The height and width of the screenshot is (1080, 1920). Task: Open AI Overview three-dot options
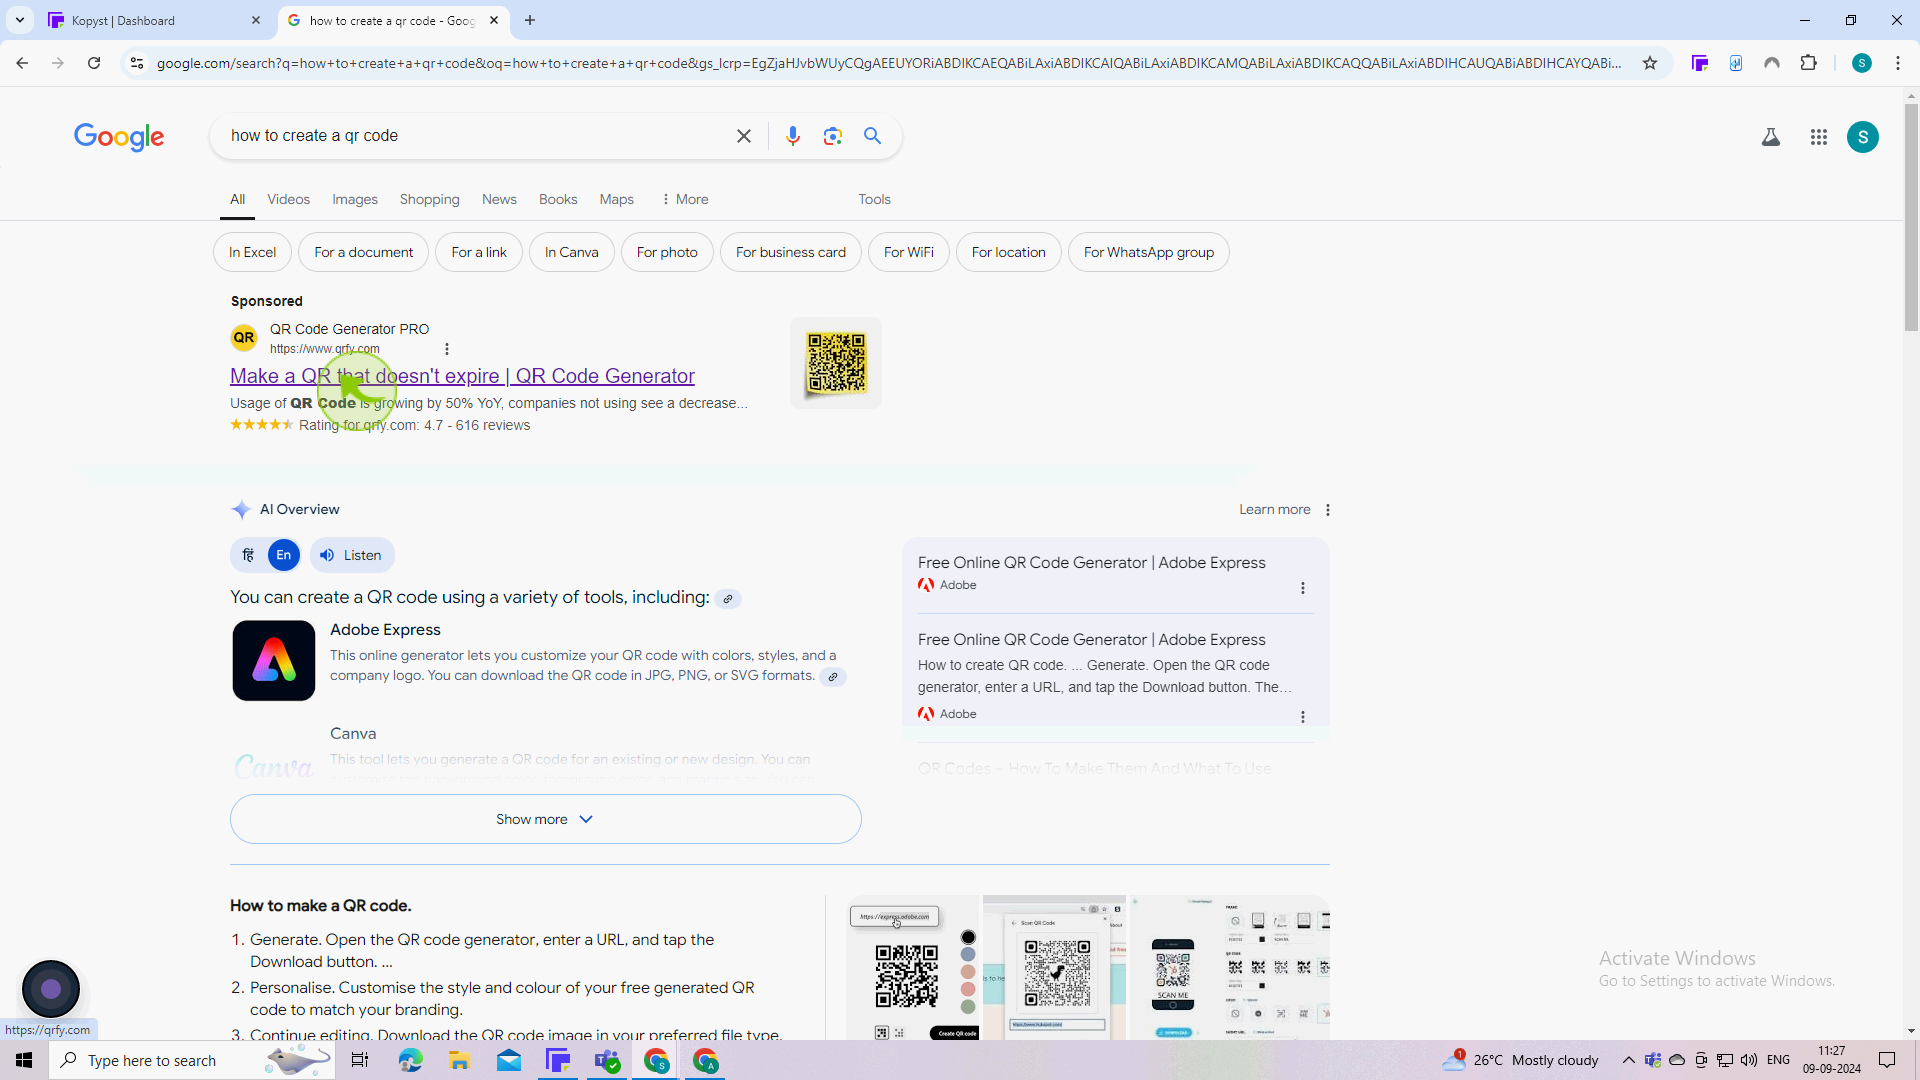(1328, 510)
